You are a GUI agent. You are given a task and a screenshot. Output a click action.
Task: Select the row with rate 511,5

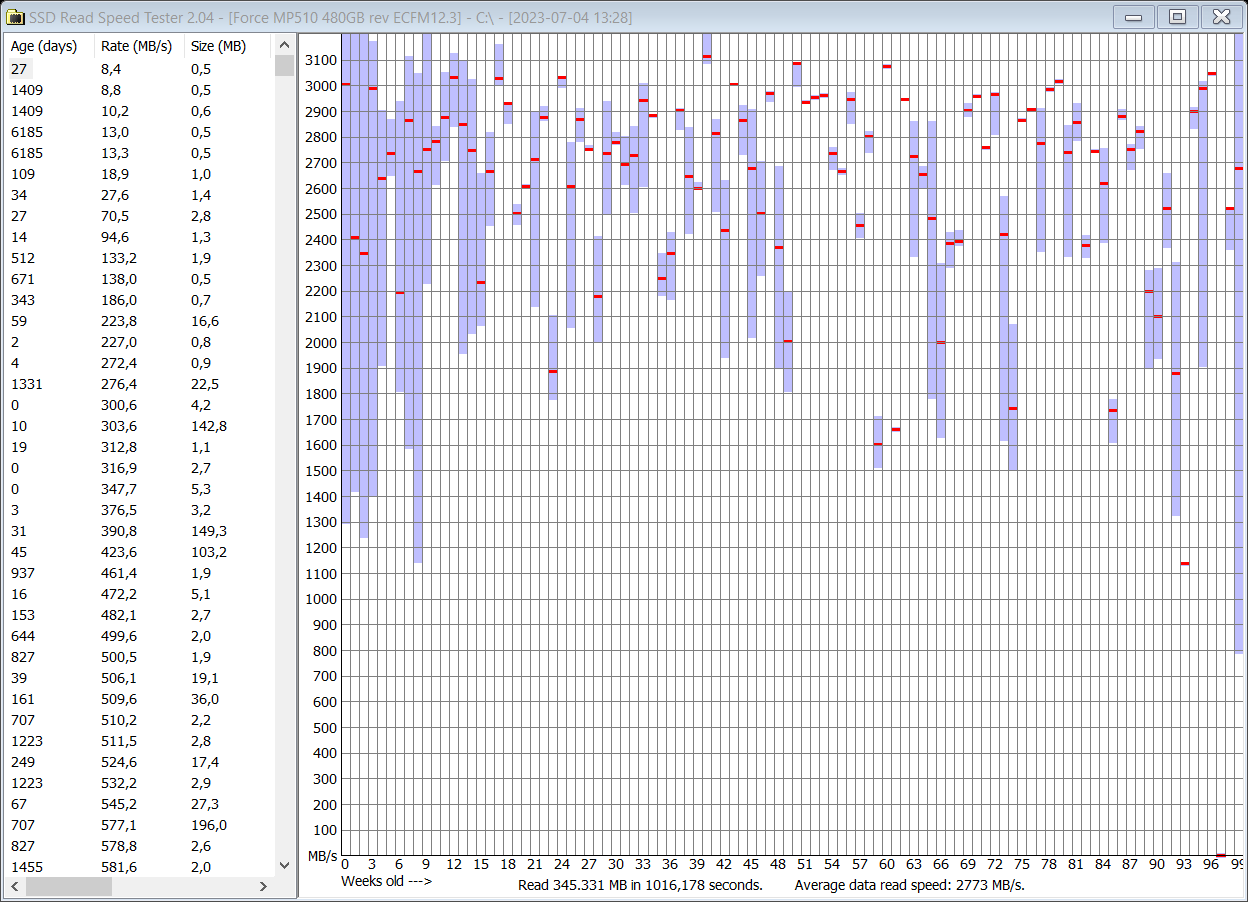139,741
